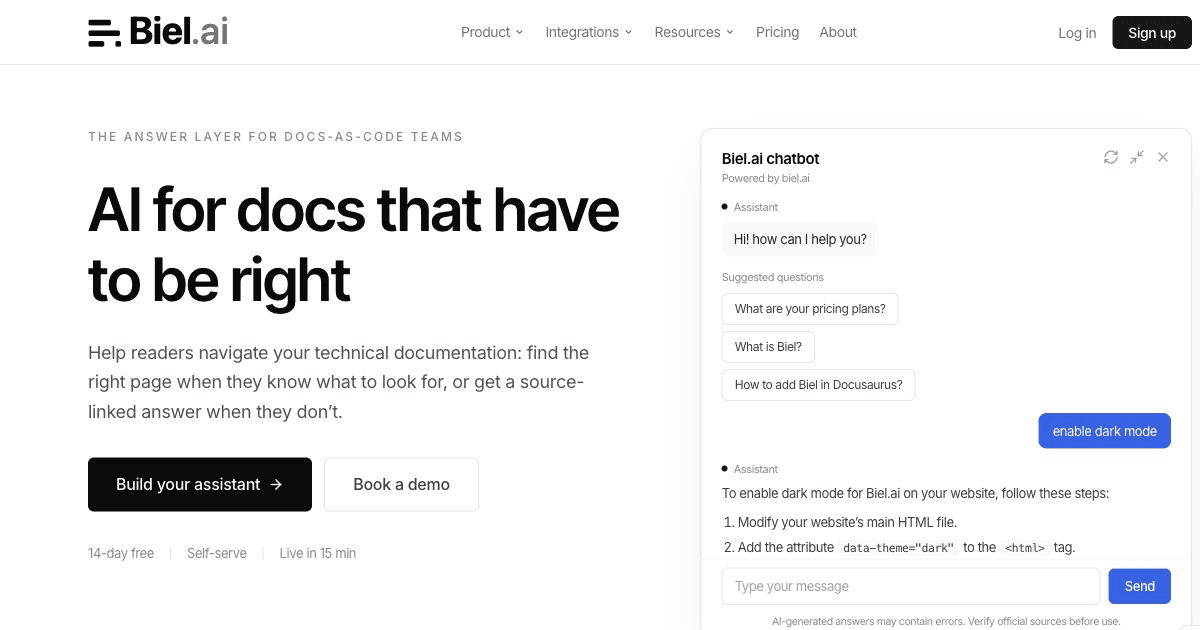Open the About page
This screenshot has height=630, width=1200.
838,32
